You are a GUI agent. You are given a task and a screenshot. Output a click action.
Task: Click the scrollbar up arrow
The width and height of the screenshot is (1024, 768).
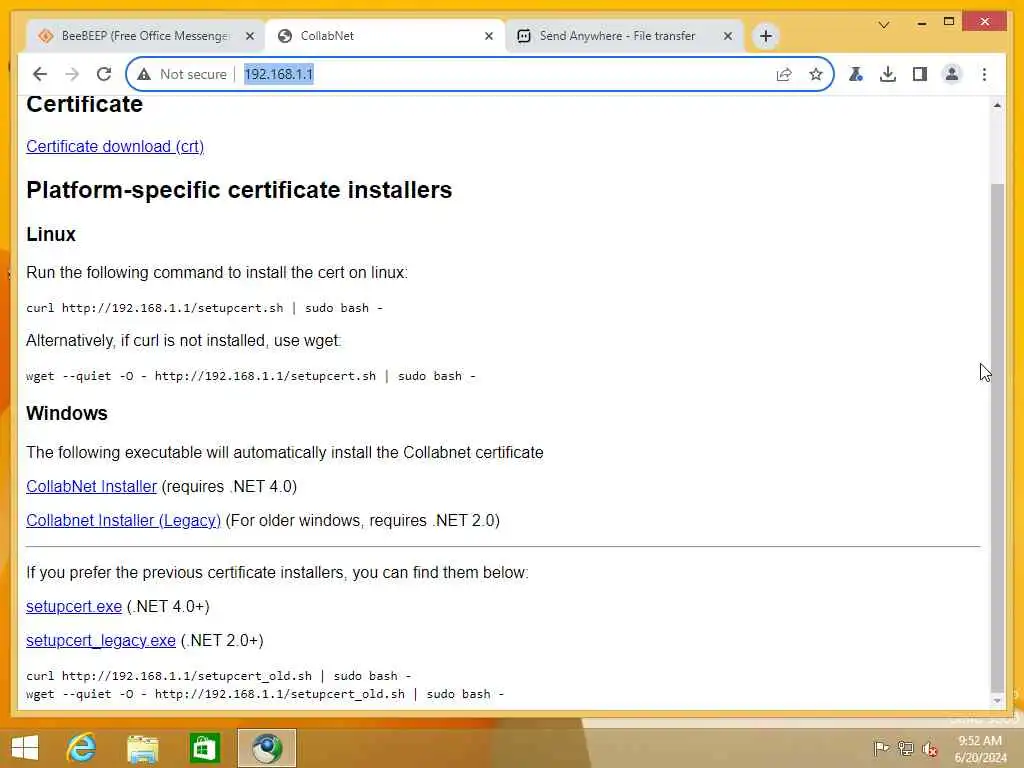pos(997,105)
